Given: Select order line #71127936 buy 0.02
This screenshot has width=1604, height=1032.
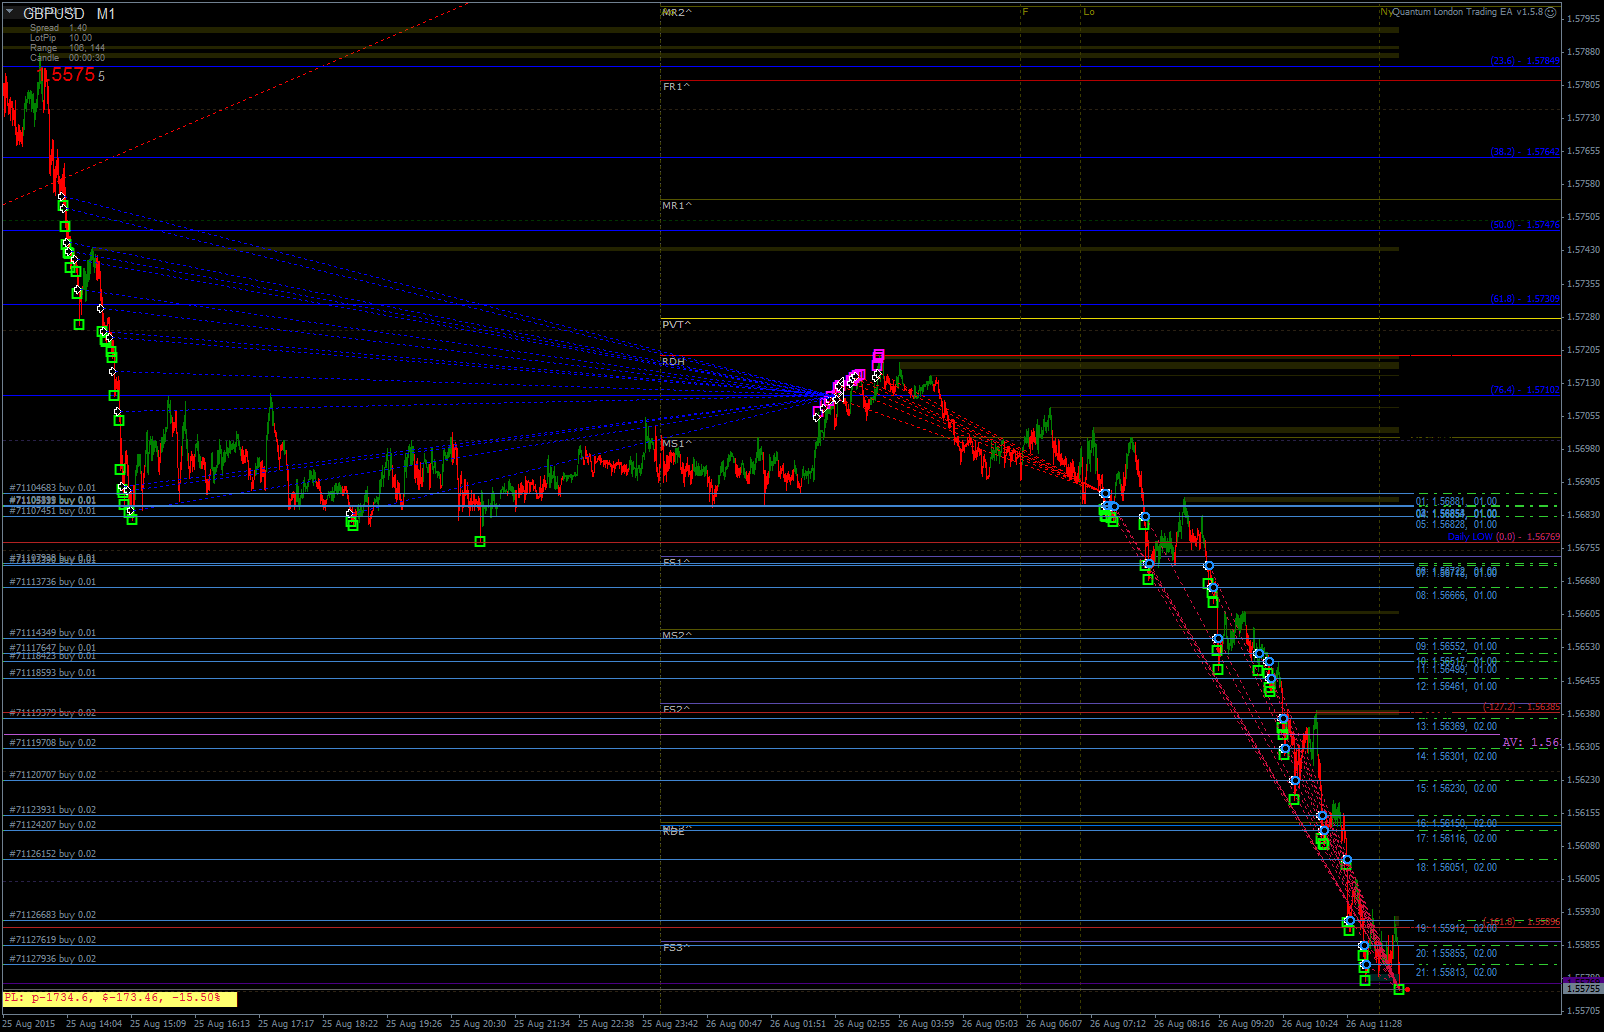Looking at the screenshot, I should tap(53, 959).
